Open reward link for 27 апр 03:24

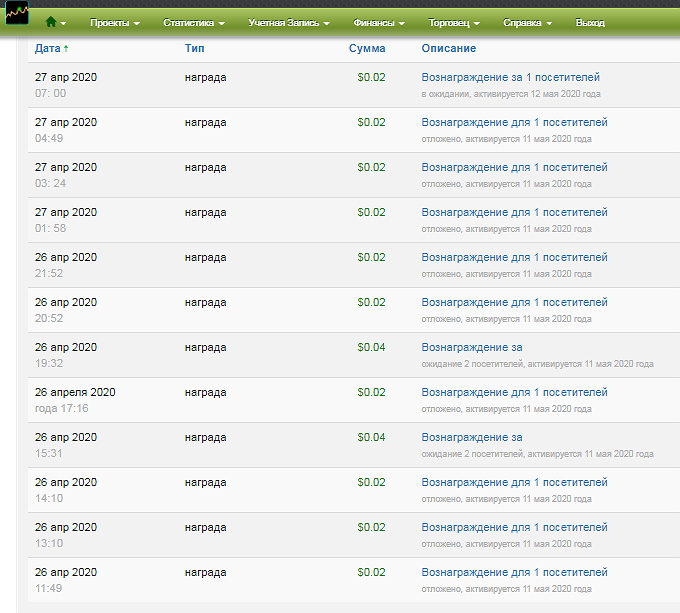pos(514,167)
